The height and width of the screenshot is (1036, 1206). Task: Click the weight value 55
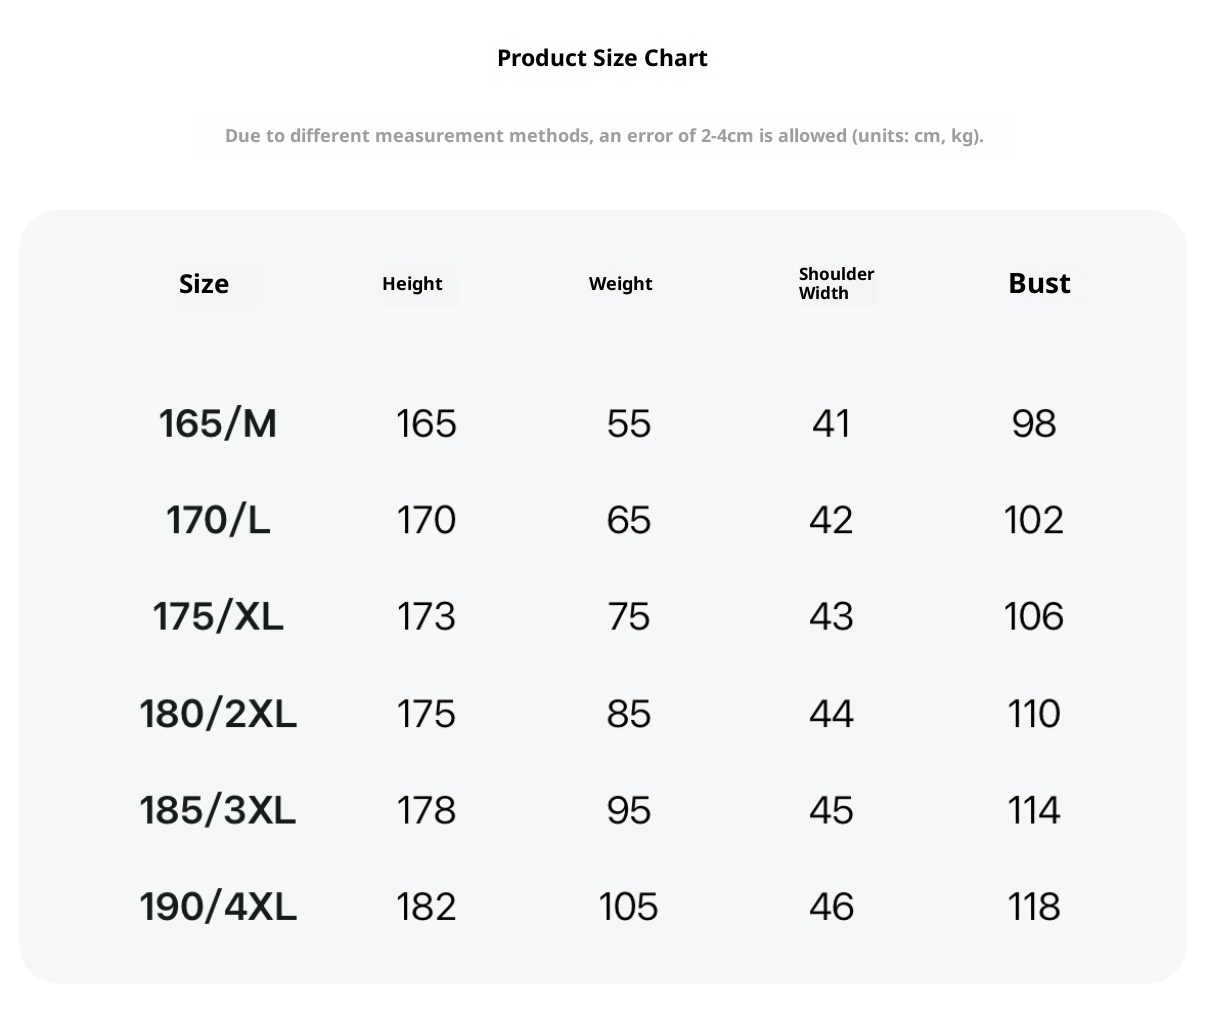point(629,424)
